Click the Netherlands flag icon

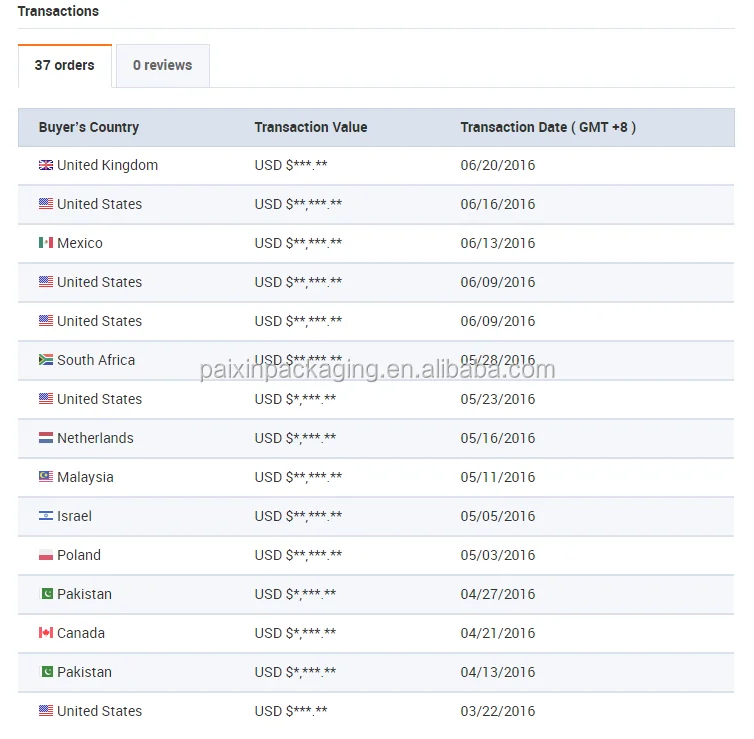click(x=46, y=438)
